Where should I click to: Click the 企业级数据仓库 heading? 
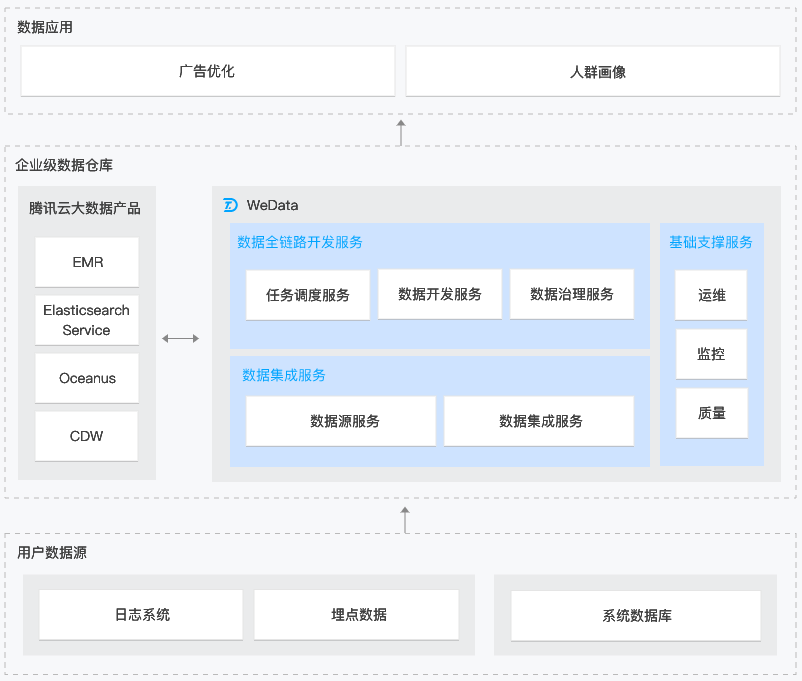(x=64, y=165)
